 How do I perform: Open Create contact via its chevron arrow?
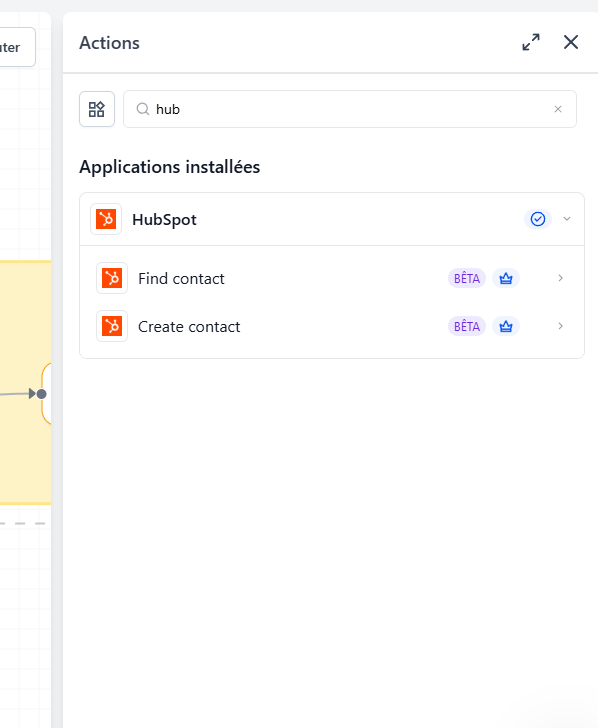[560, 326]
